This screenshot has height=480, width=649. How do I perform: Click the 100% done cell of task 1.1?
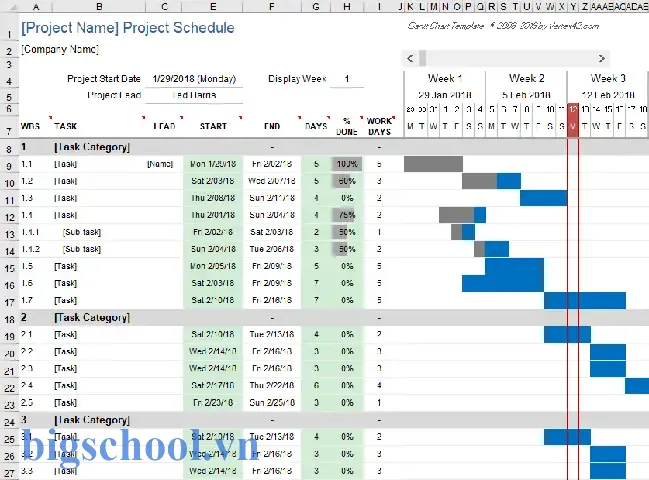pyautogui.click(x=347, y=164)
